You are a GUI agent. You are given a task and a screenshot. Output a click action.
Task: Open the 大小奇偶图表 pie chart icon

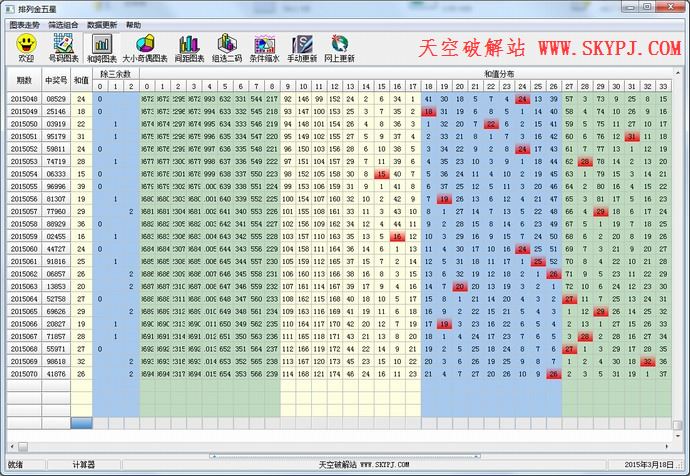(x=144, y=44)
